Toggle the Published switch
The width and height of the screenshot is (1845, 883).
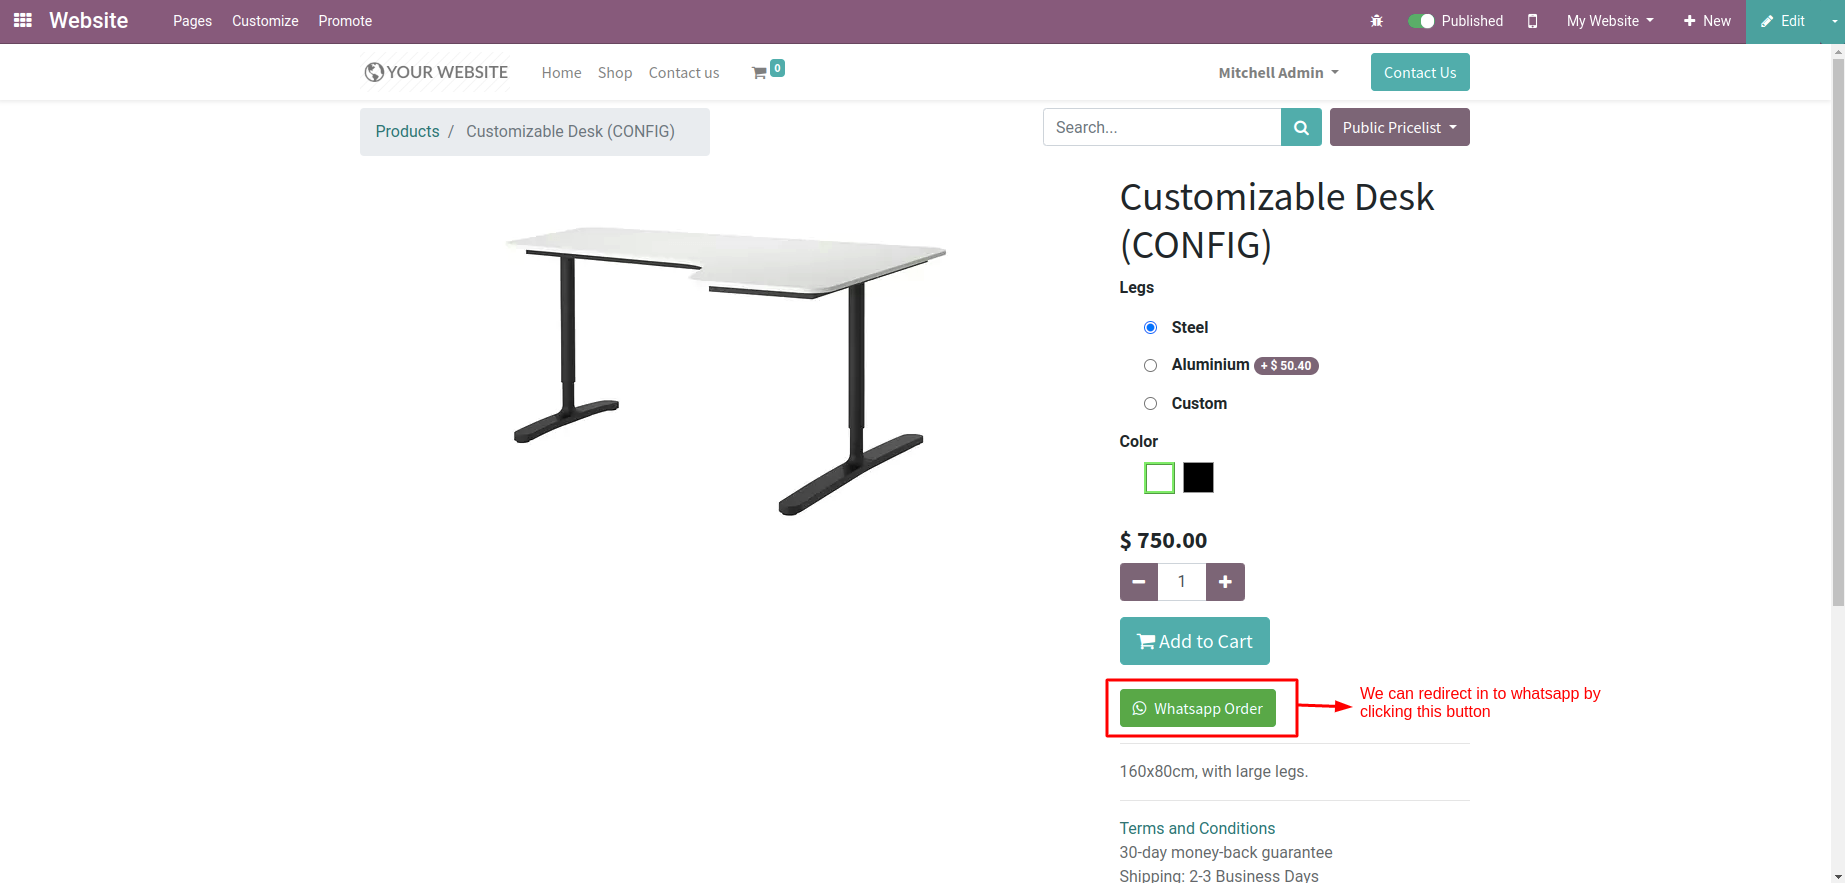1421,21
